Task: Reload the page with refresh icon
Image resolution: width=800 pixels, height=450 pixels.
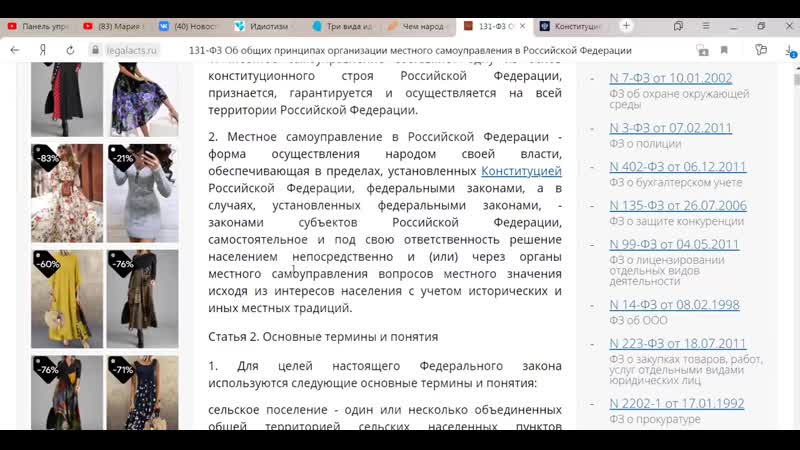Action: tap(70, 50)
